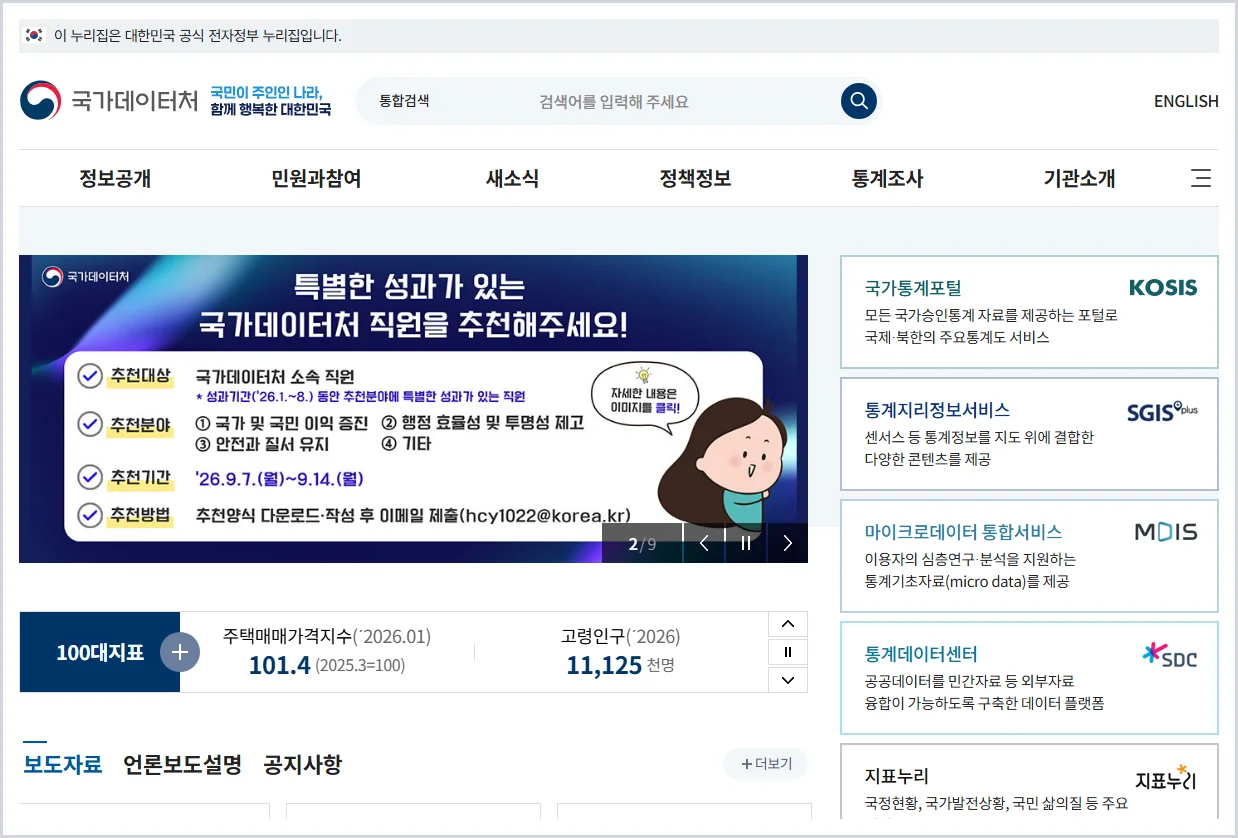Click the banner slide counter 2/9
The width and height of the screenshot is (1238, 838).
642,544
